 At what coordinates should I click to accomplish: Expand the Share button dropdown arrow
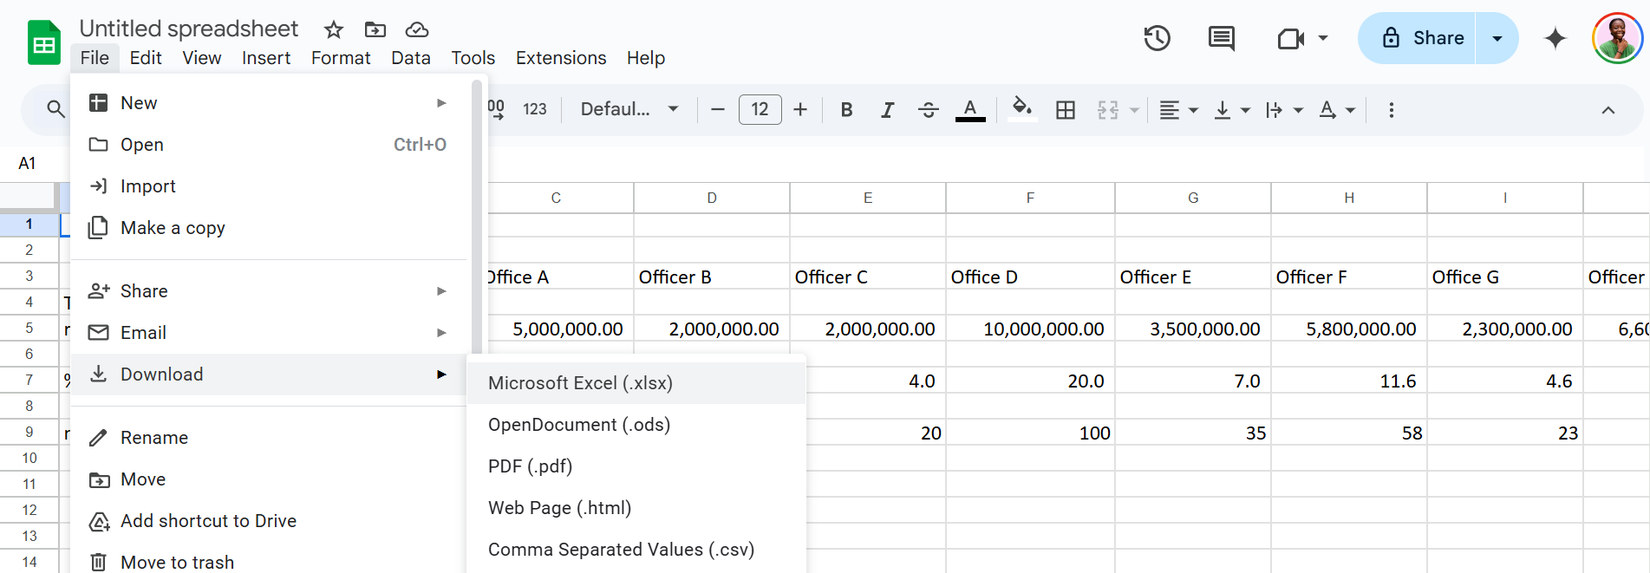[1497, 38]
